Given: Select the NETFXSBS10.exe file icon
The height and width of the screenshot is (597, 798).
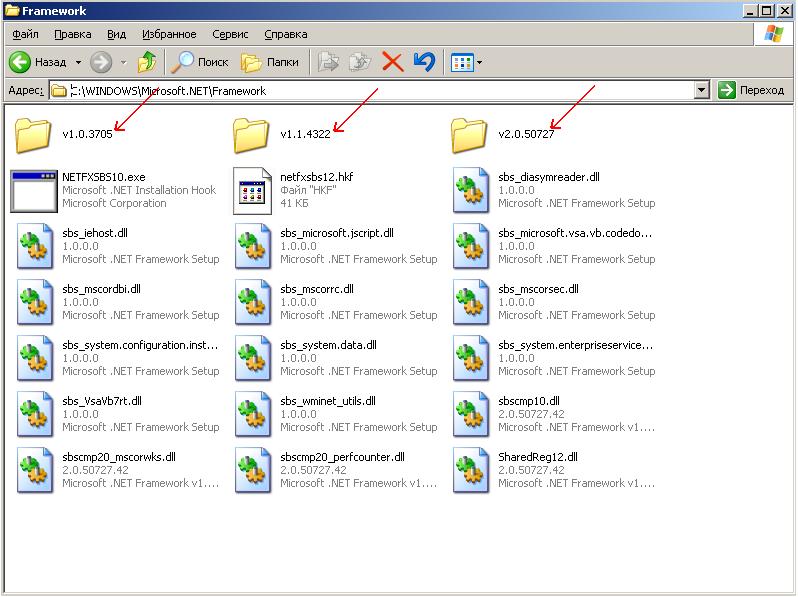Looking at the screenshot, I should tap(33, 190).
